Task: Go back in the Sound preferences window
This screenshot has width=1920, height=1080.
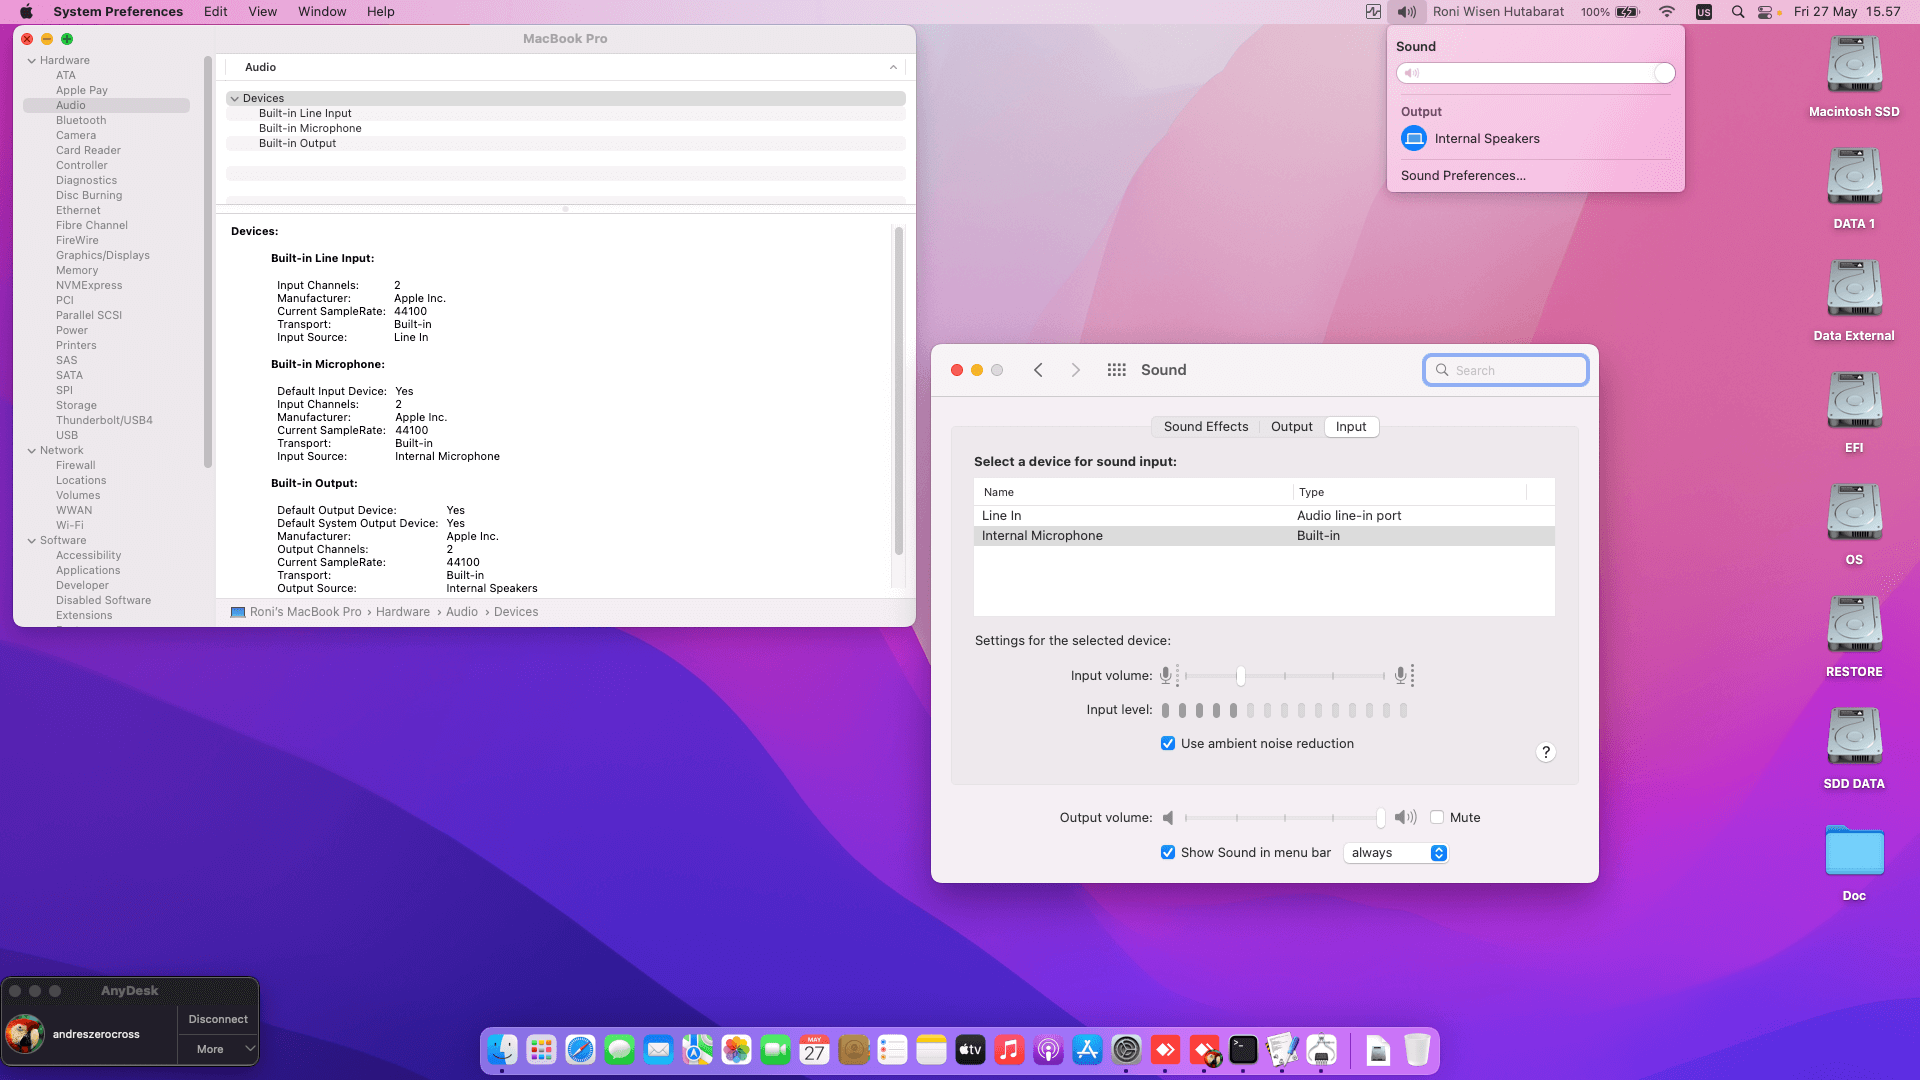Action: 1038,370
